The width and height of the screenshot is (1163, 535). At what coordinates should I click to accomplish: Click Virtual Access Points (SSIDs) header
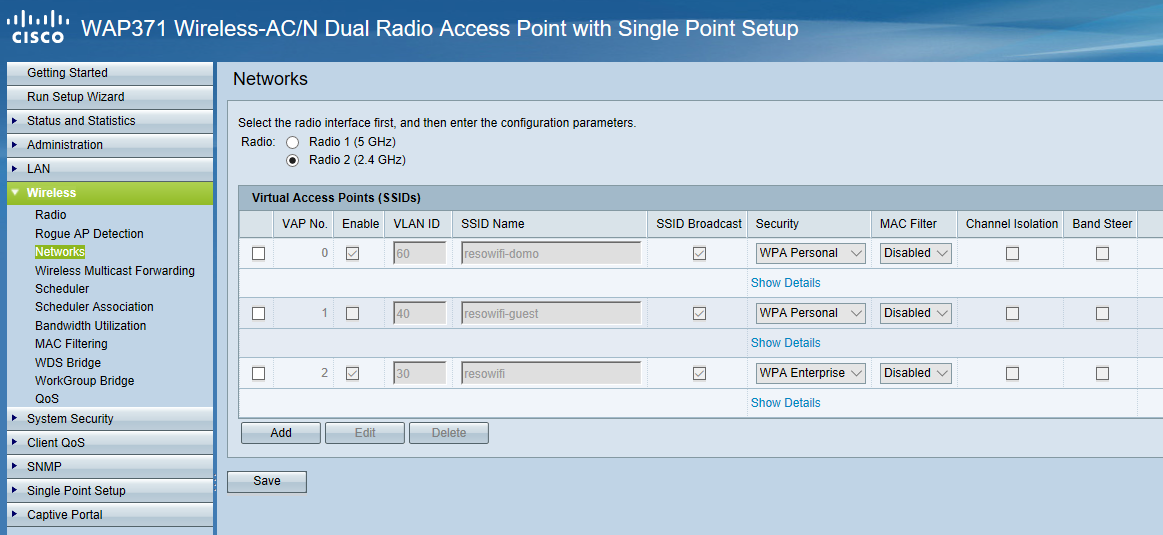coord(336,198)
